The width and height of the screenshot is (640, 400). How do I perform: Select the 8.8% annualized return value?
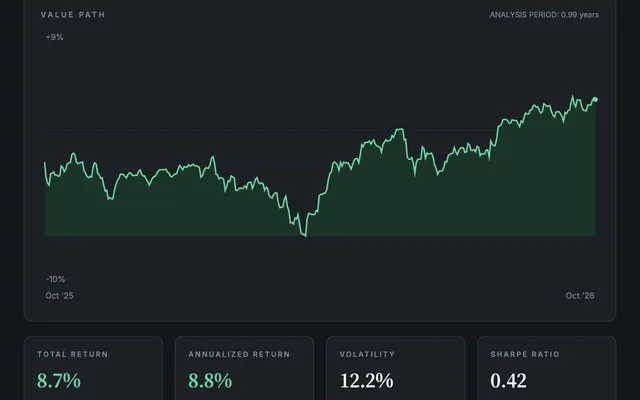210,380
